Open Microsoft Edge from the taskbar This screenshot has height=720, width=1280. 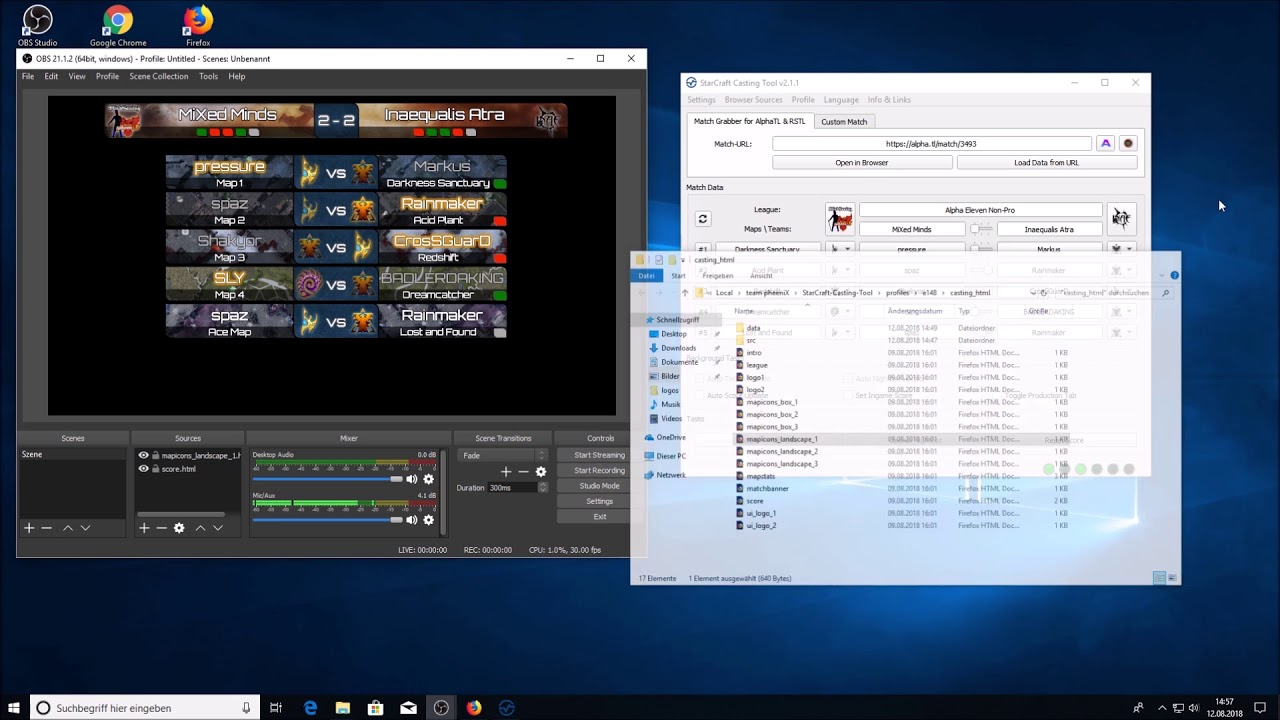(310, 708)
